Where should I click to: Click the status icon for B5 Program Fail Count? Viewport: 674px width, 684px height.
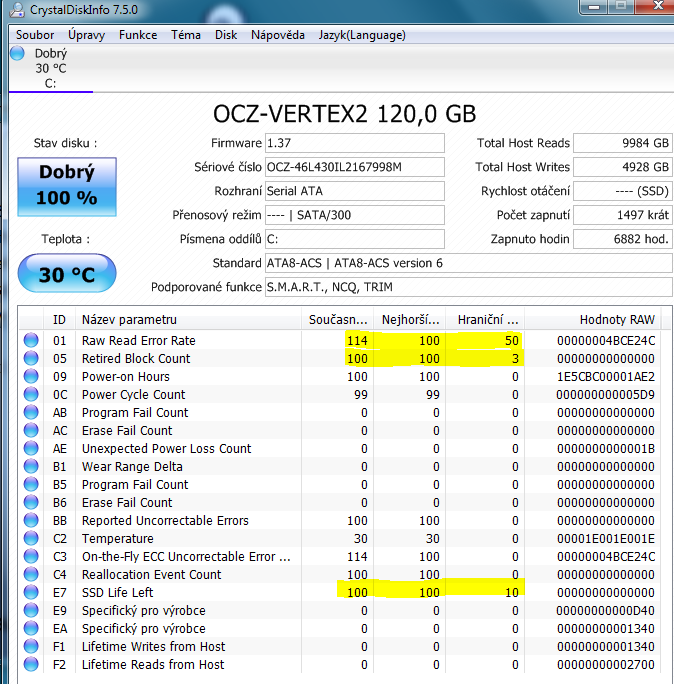point(31,484)
